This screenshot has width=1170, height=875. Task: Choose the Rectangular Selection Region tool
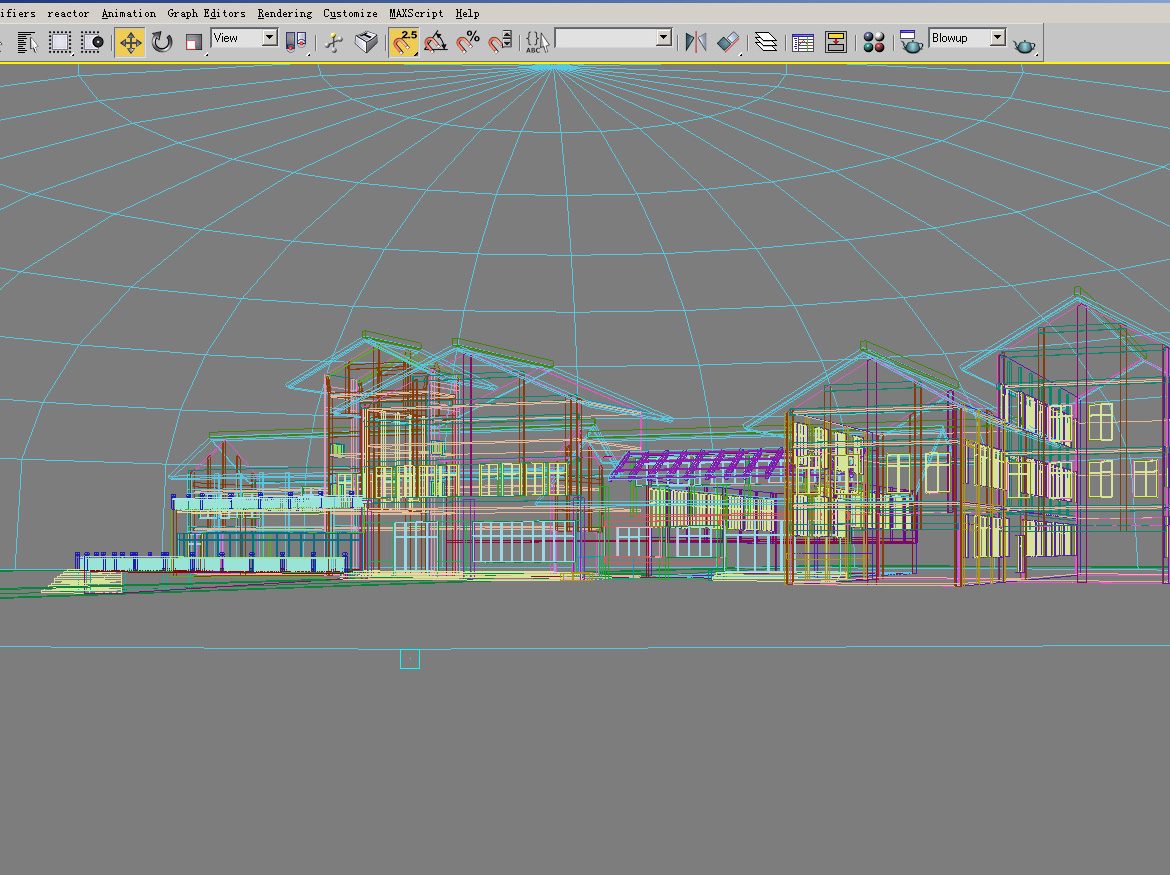60,42
